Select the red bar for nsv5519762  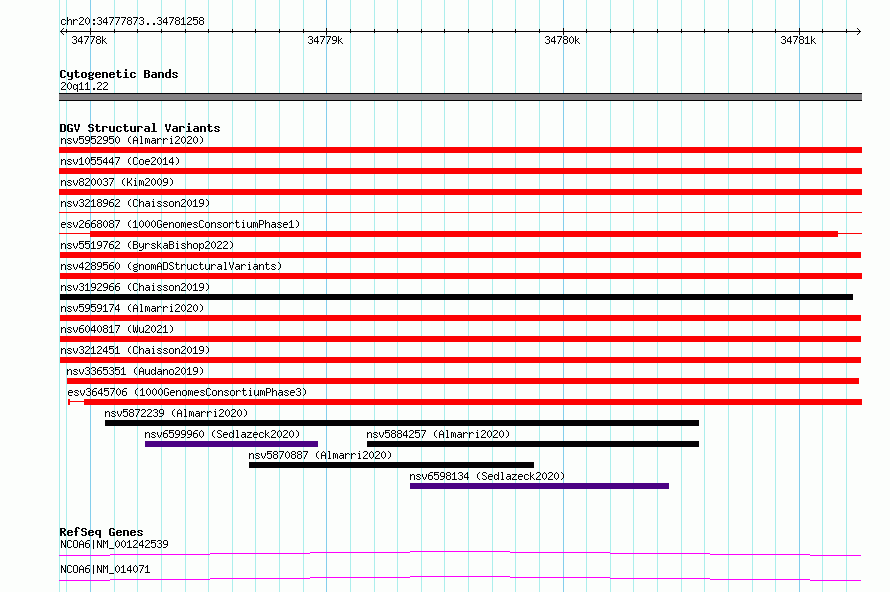460,255
